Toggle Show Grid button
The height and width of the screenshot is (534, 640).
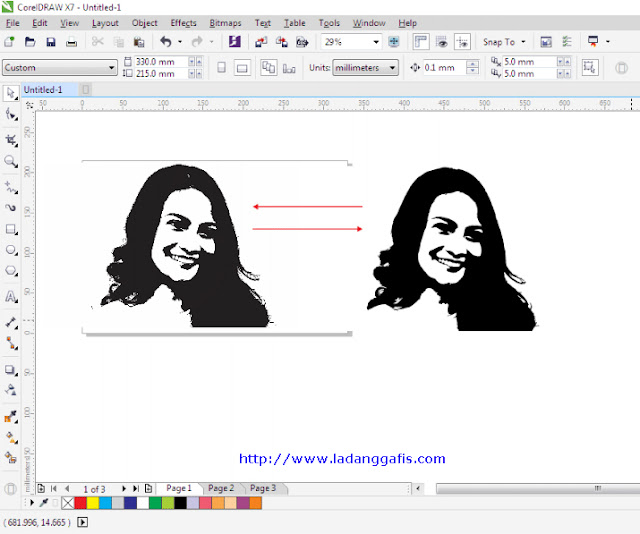tap(442, 42)
